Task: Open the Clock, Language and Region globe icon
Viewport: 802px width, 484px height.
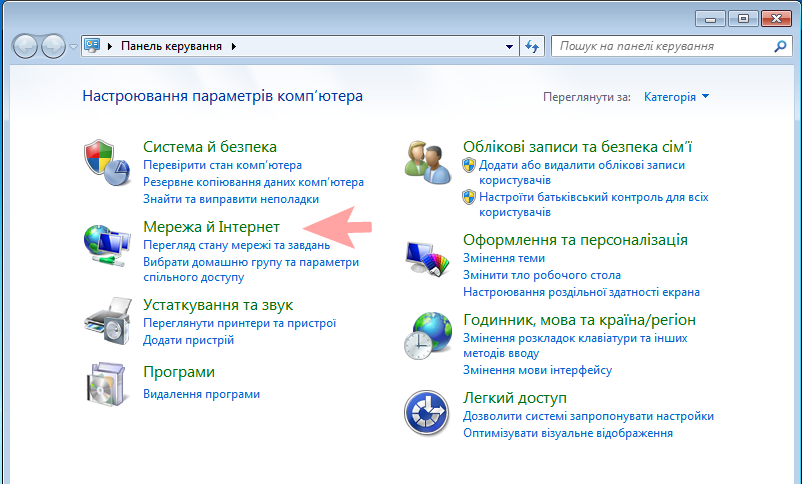Action: point(428,336)
